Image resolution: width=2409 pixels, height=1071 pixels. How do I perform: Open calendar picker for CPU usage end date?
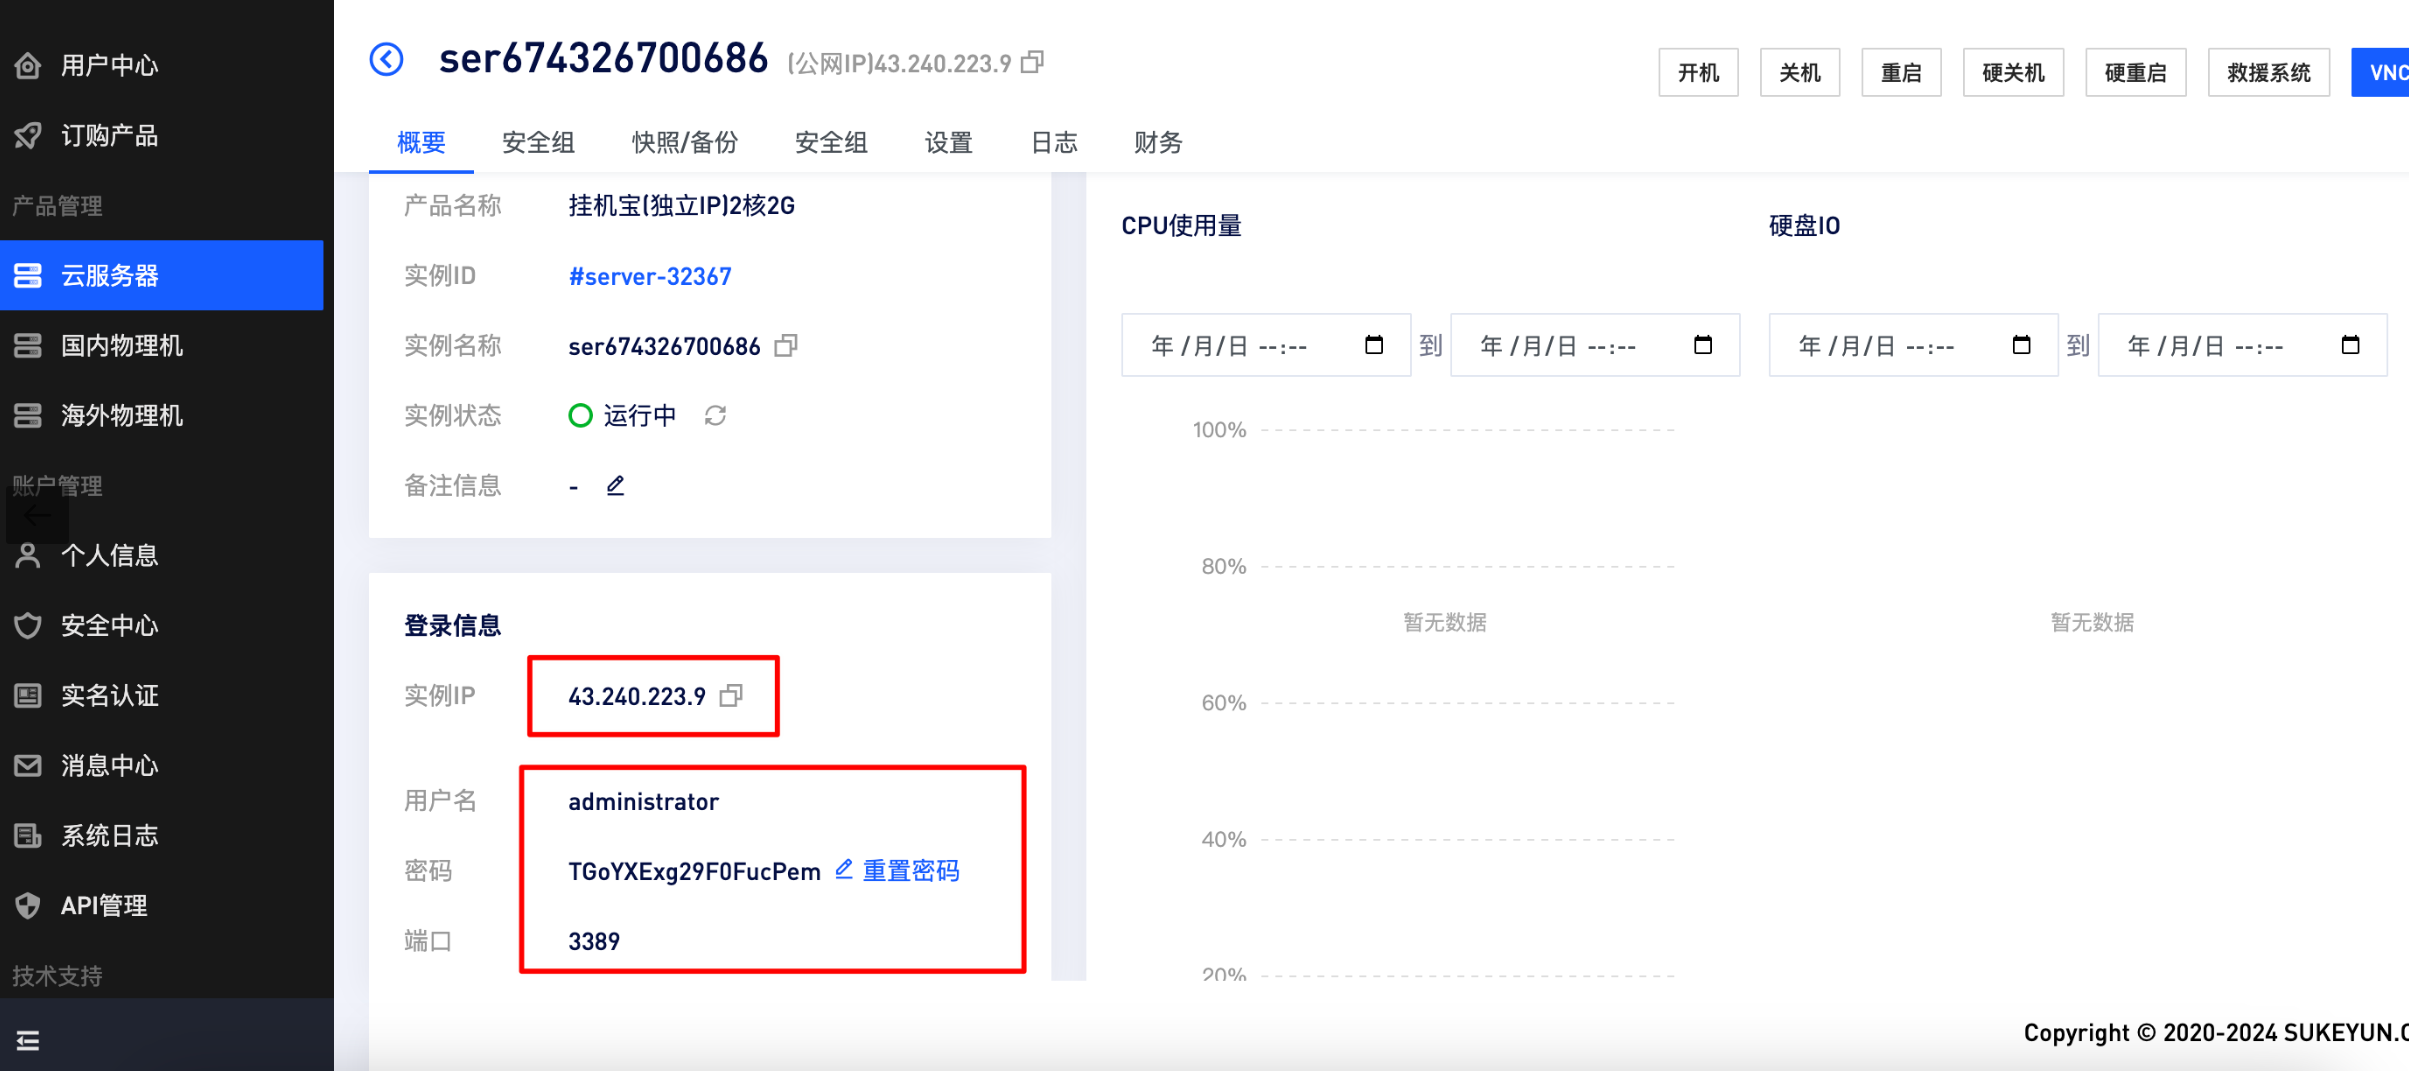tap(1702, 345)
